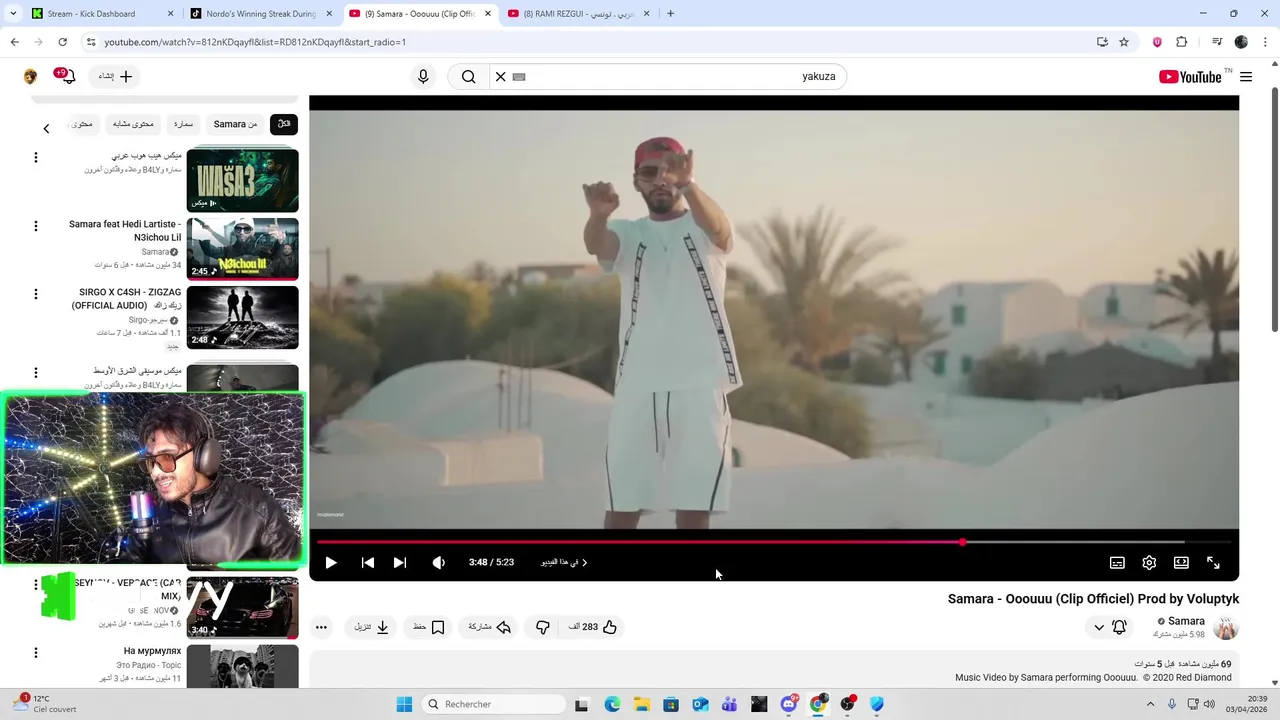Search by voice microphone icon
The height and width of the screenshot is (720, 1280).
pyautogui.click(x=423, y=77)
